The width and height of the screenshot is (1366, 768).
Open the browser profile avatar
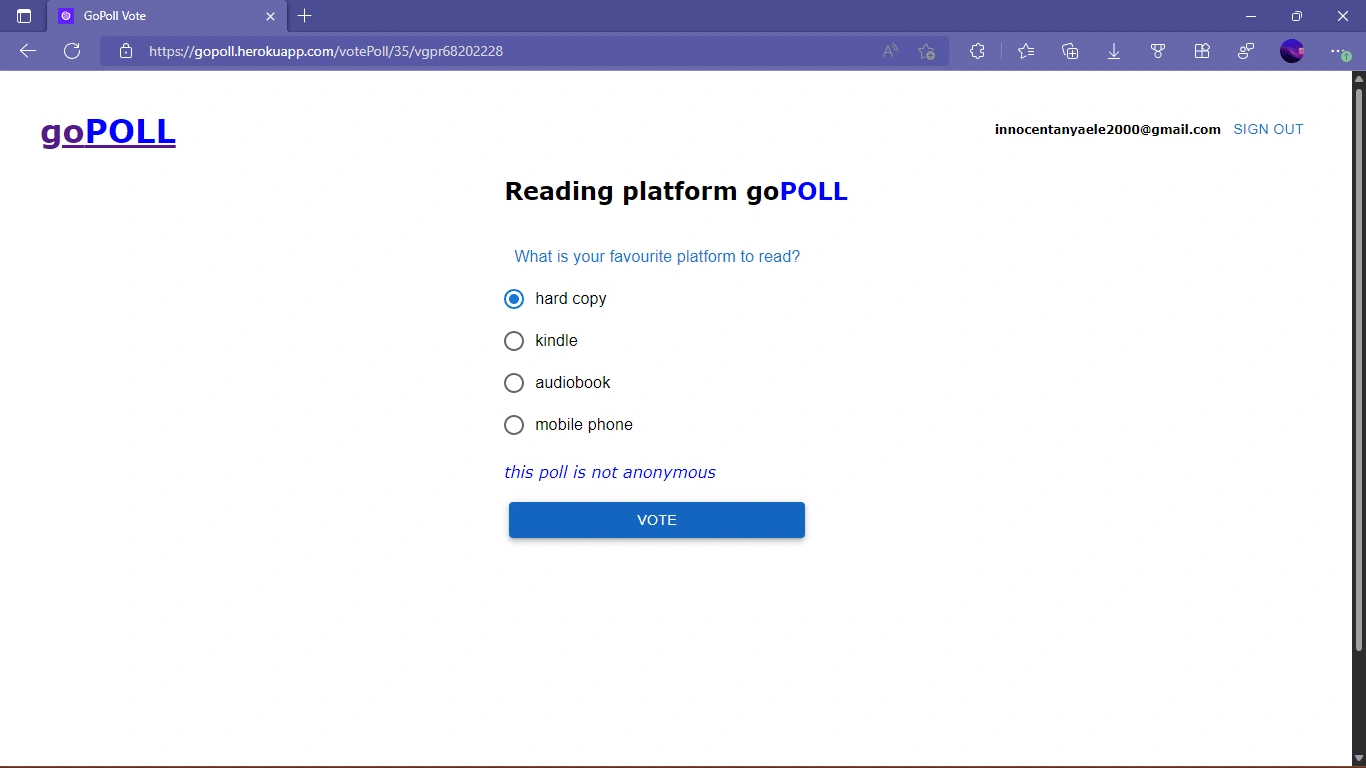1292,51
